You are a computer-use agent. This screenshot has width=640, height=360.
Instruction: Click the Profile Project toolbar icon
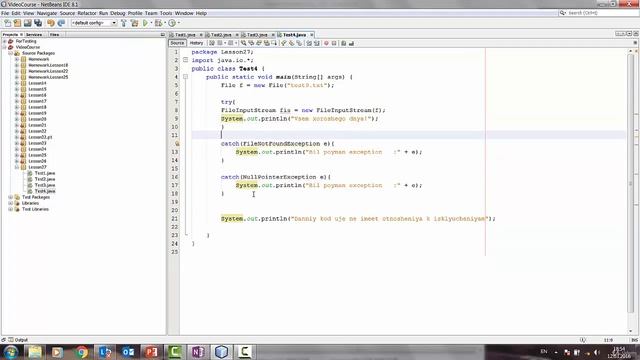[172, 23]
